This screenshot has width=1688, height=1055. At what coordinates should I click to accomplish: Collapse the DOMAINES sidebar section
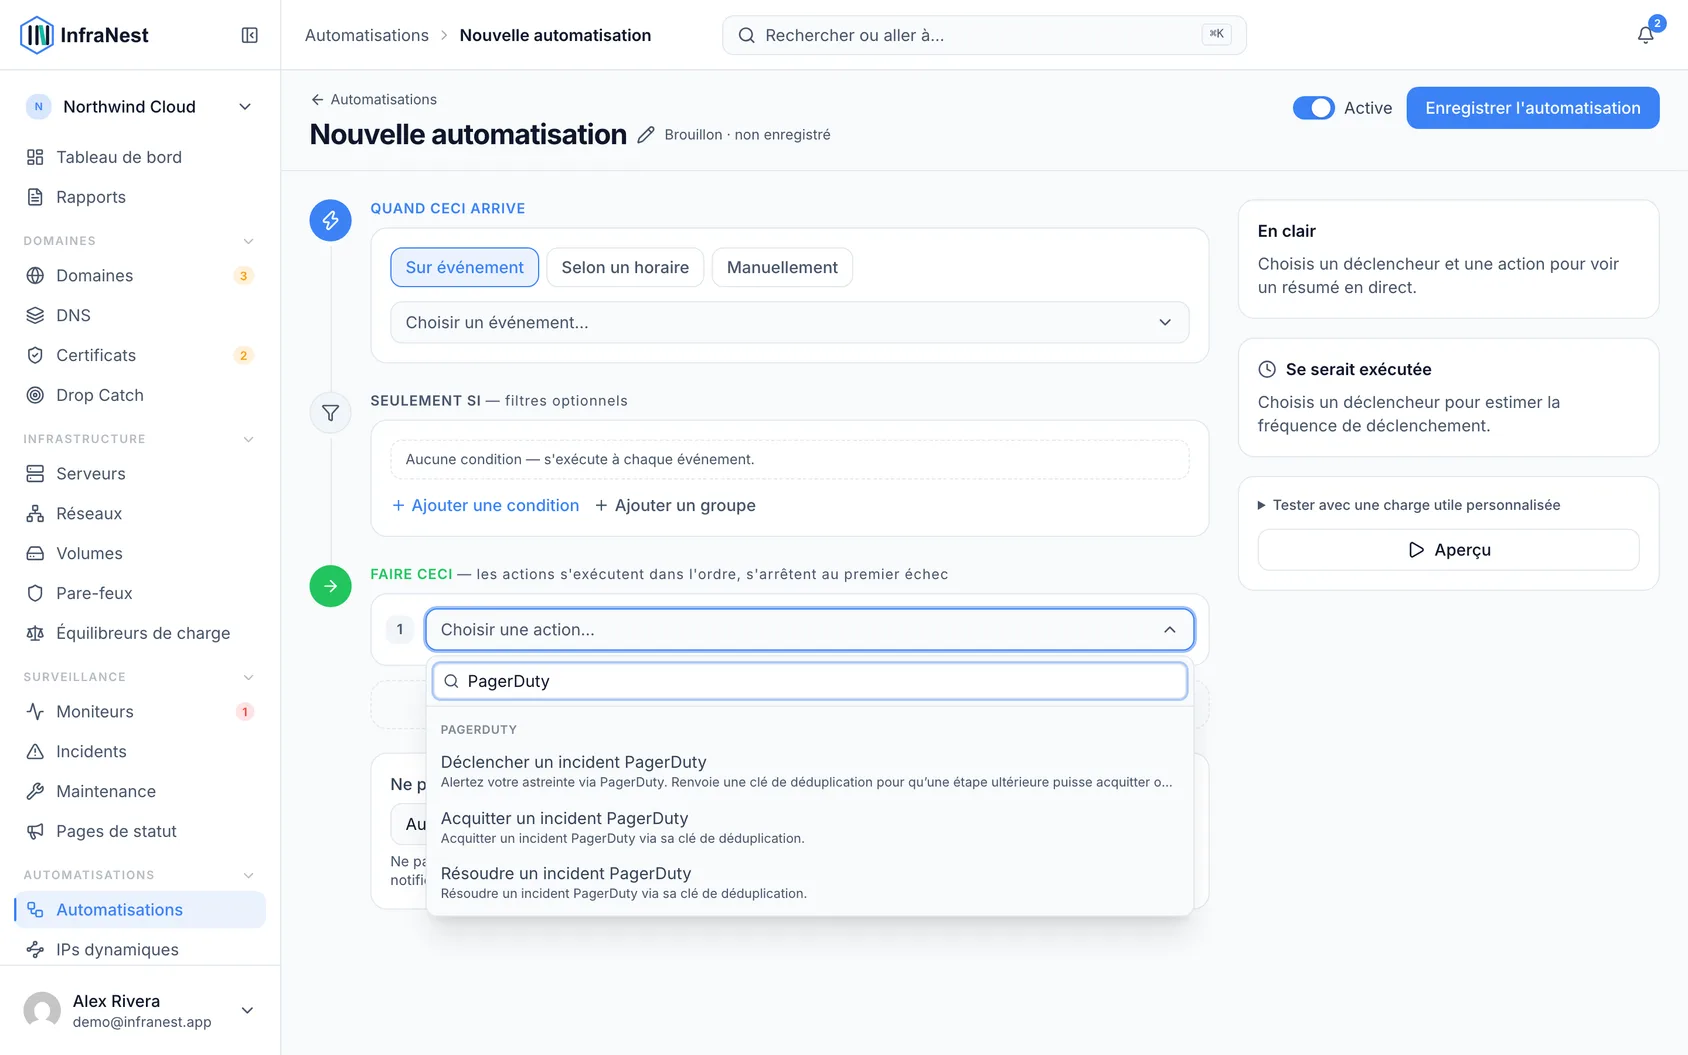tap(249, 241)
